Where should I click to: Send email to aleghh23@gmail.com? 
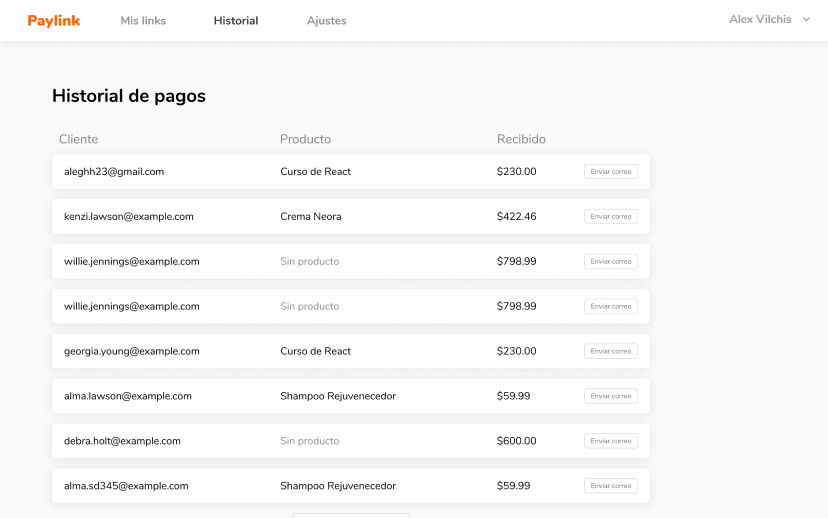pos(611,172)
